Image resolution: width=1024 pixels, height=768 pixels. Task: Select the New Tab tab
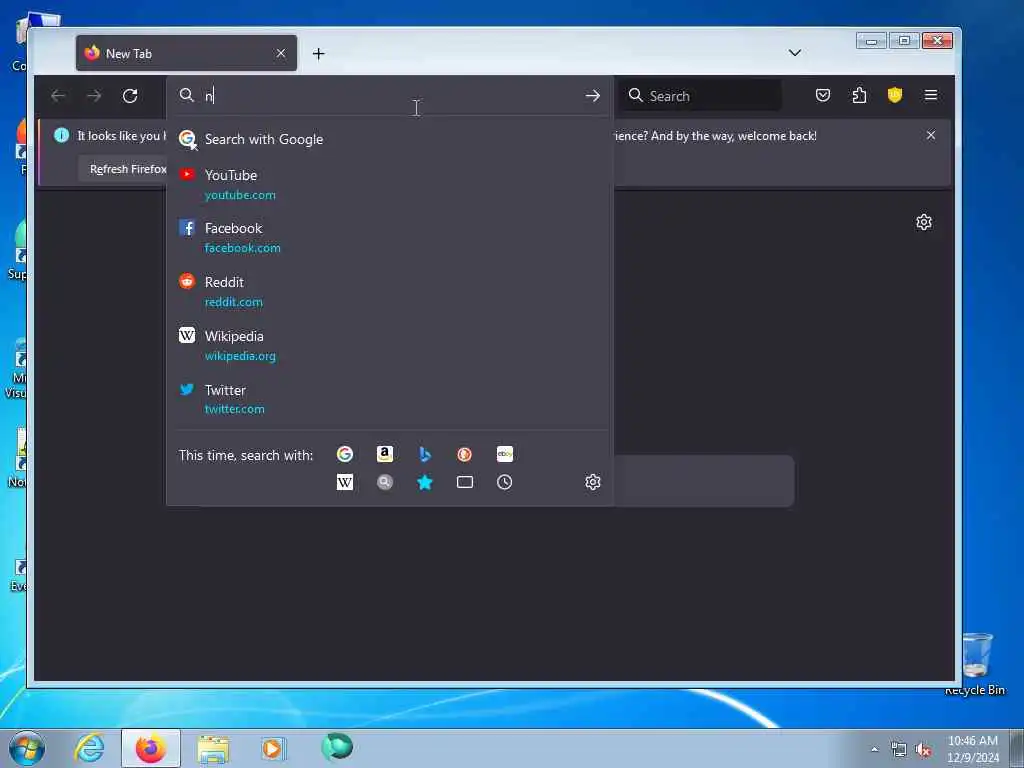click(186, 53)
